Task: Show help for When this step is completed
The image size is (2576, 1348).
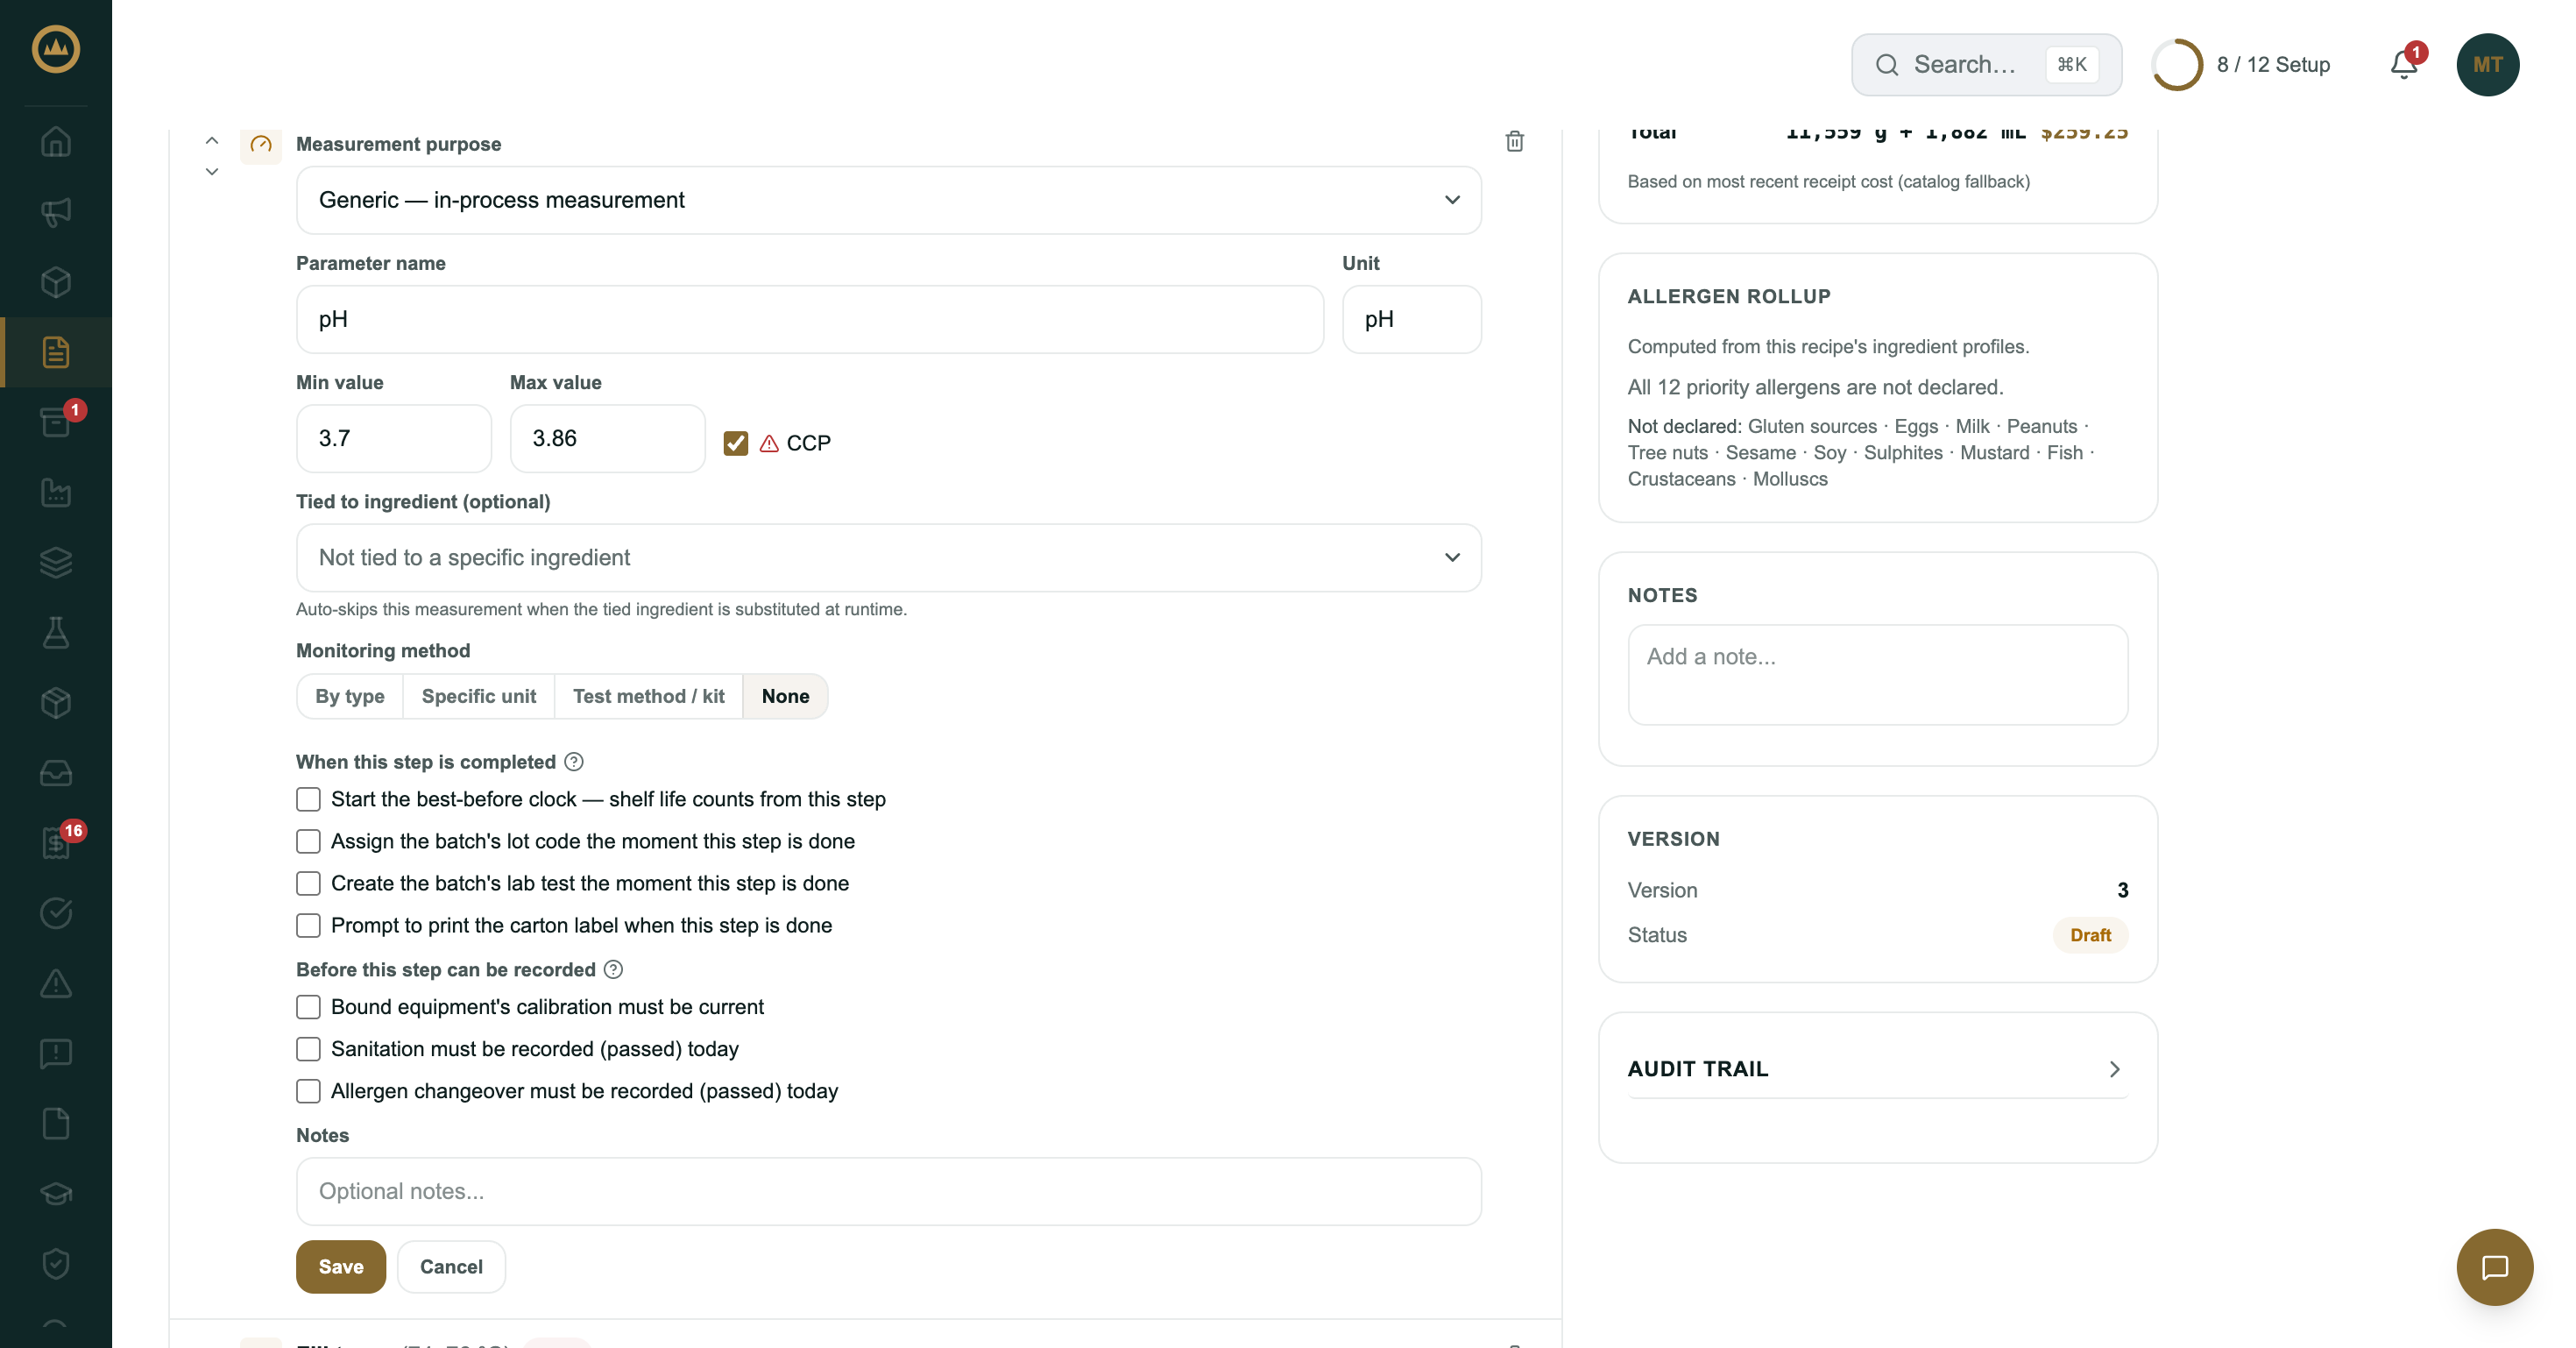Action: coord(573,762)
